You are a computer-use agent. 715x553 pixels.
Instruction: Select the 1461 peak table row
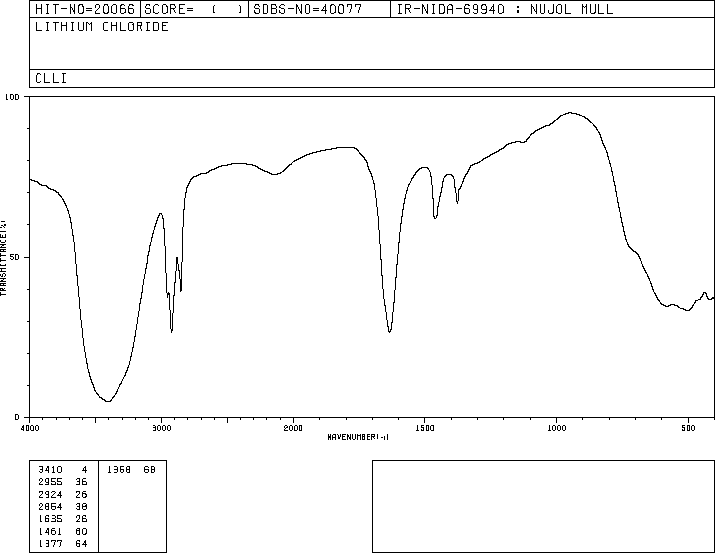point(63,531)
